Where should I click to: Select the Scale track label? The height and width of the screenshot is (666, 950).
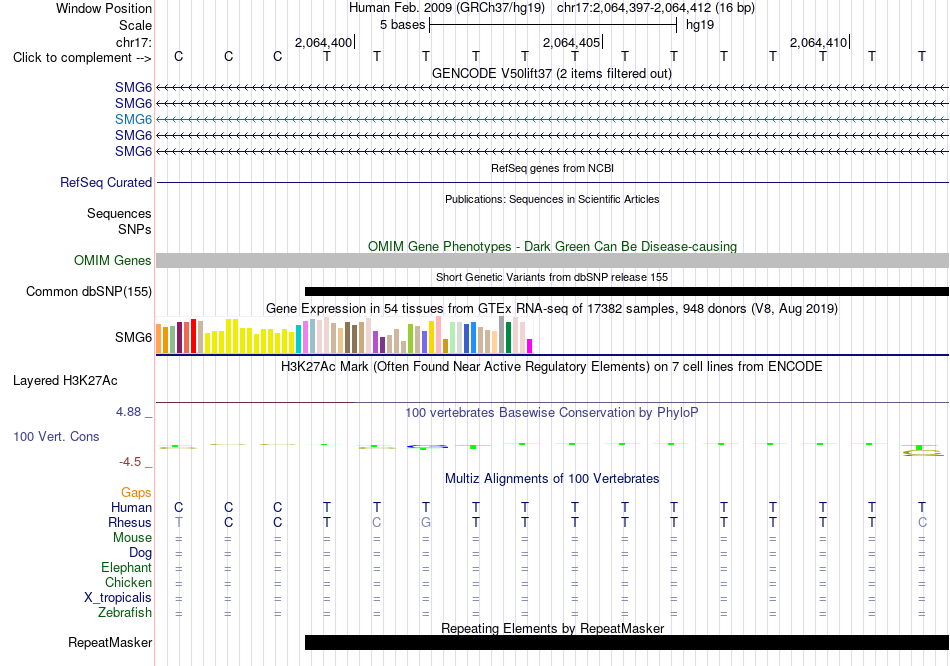[x=135, y=25]
